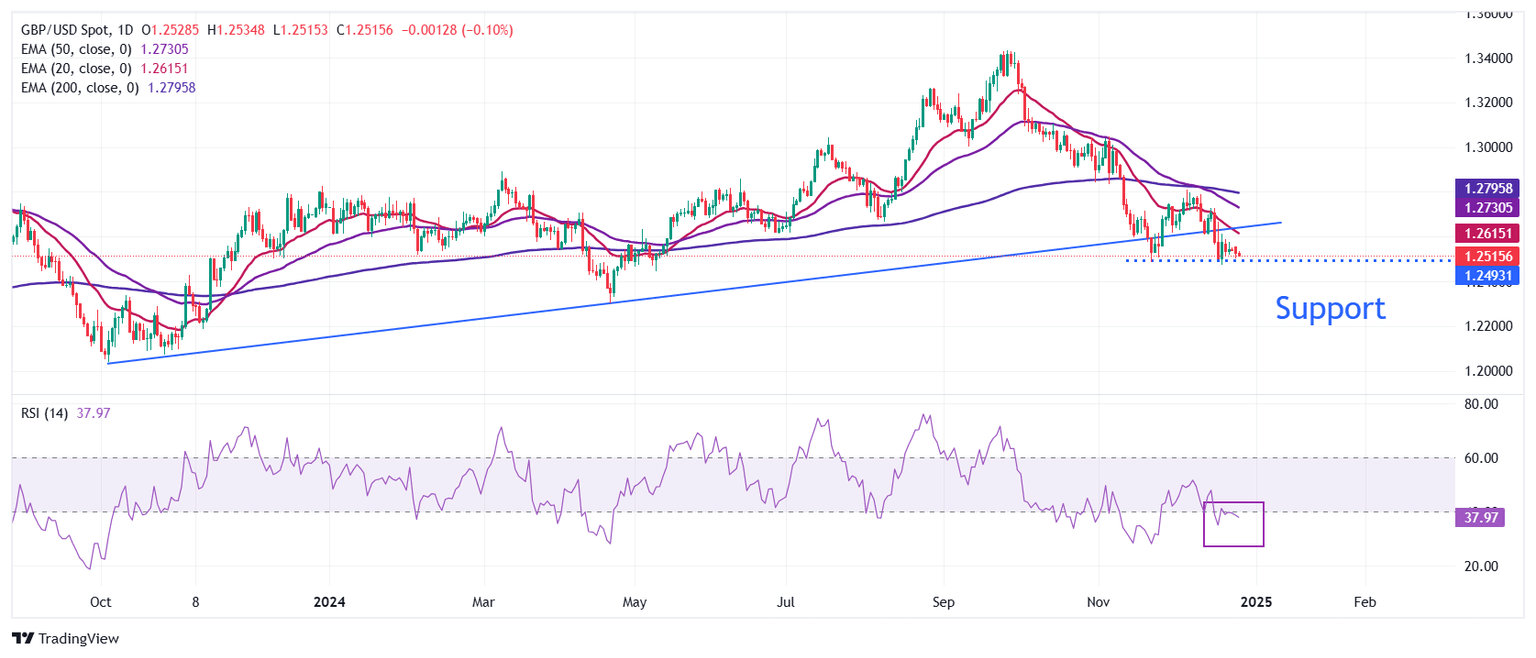This screenshot has height=658, width=1536.
Task: Open the RSI (14) indicator legend
Action: coord(45,413)
